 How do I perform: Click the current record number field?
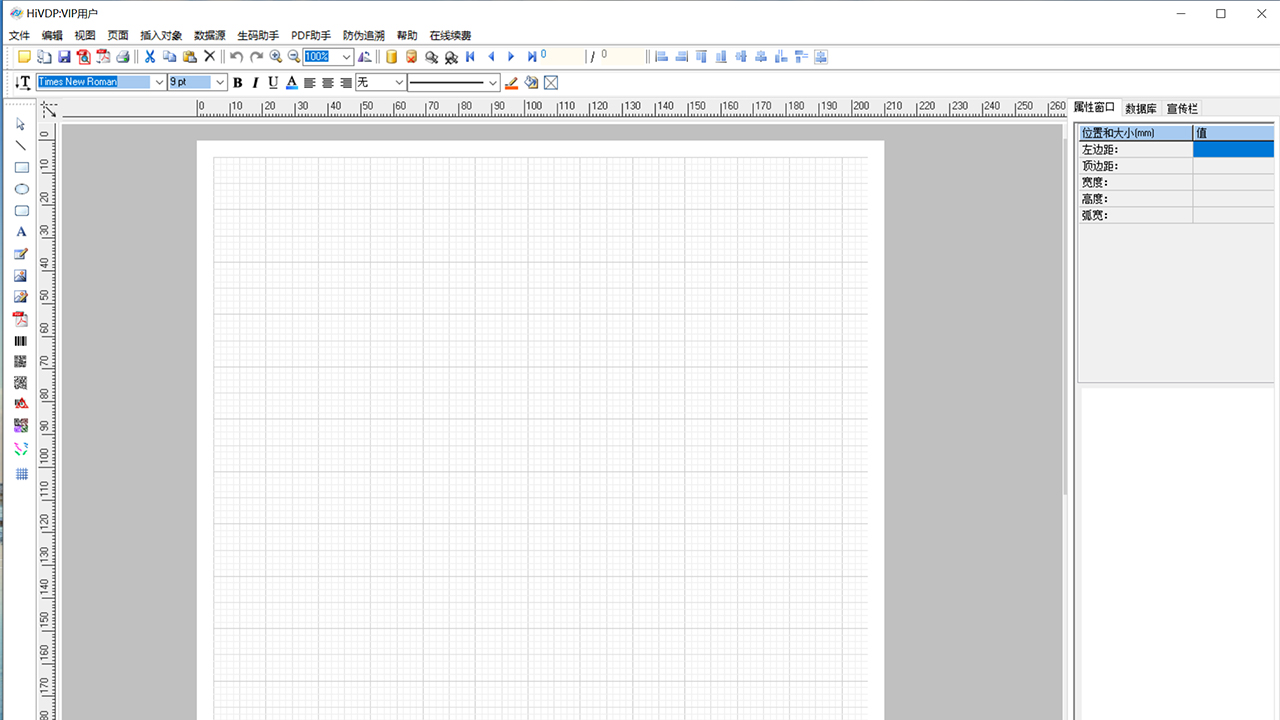point(562,57)
